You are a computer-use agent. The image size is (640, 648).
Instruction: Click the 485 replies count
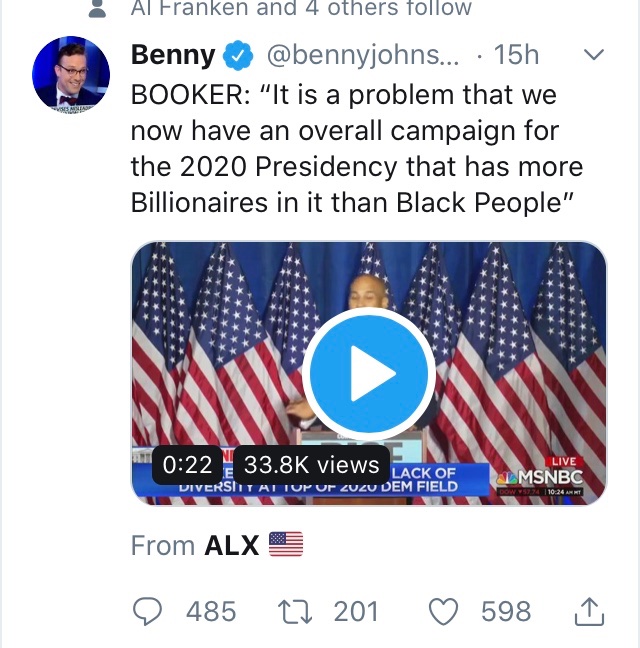coord(211,611)
